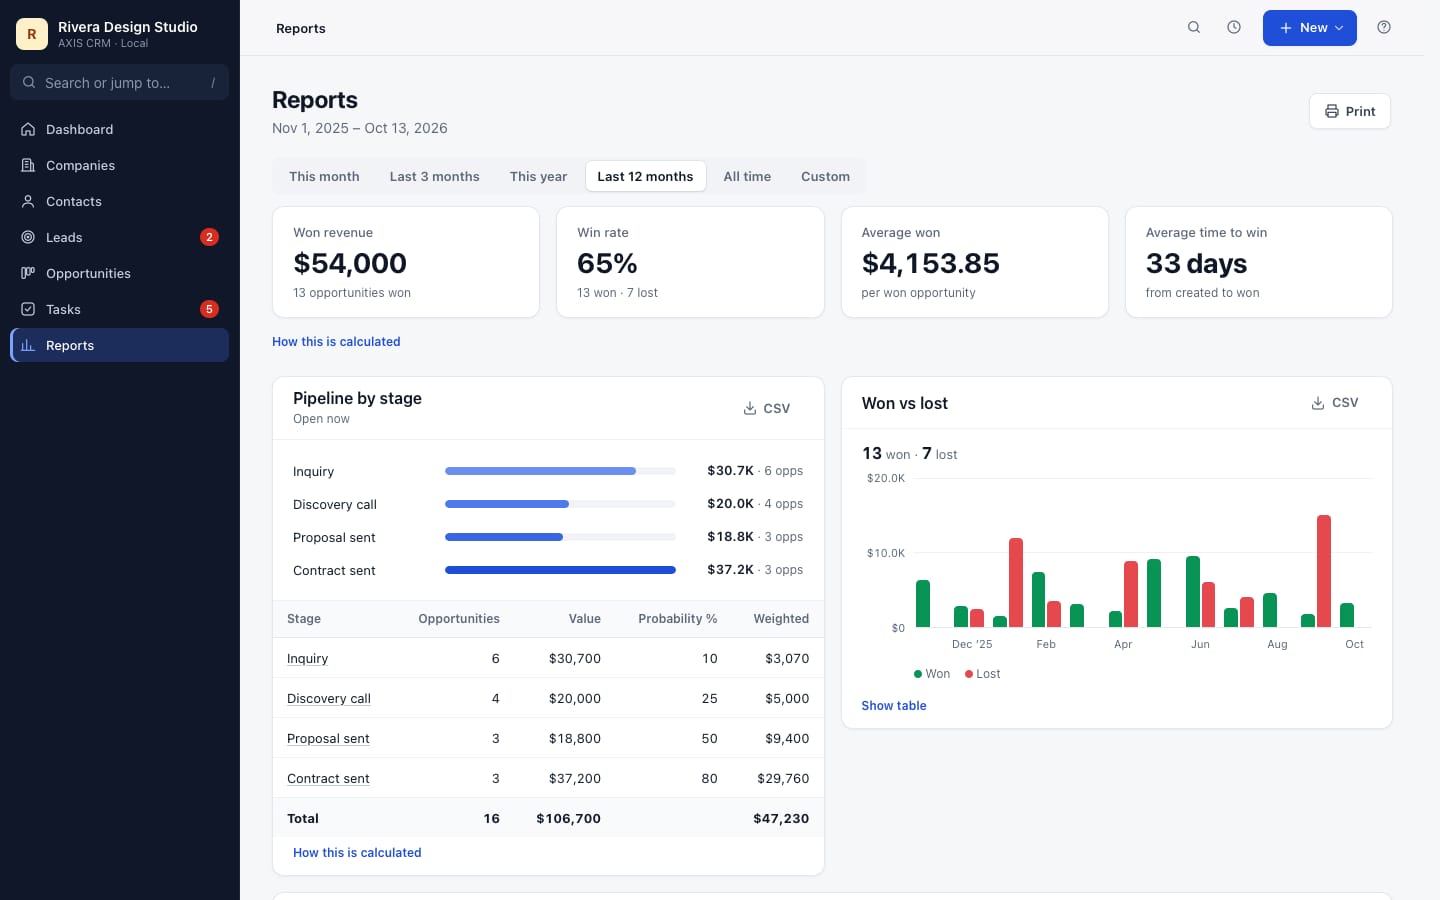Click the Leads badge showing 2
The image size is (1440, 900).
coord(209,237)
